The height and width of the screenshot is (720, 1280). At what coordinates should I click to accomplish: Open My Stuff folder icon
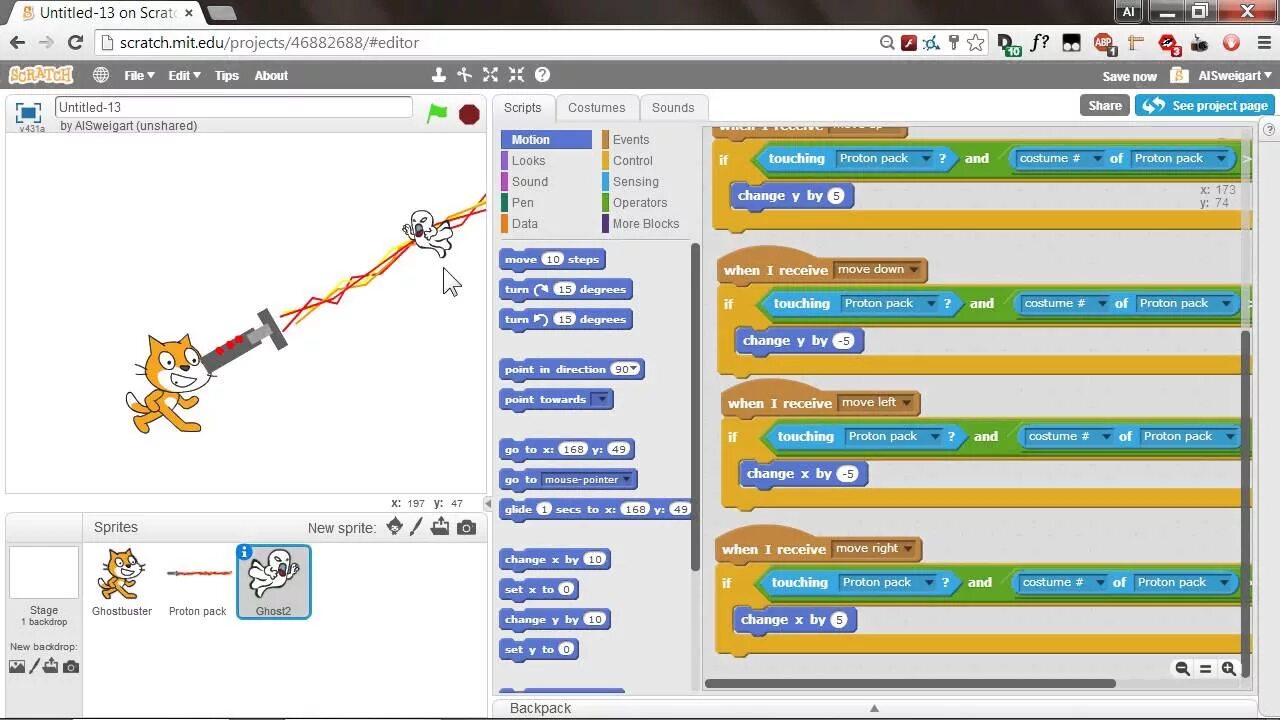coord(1179,76)
